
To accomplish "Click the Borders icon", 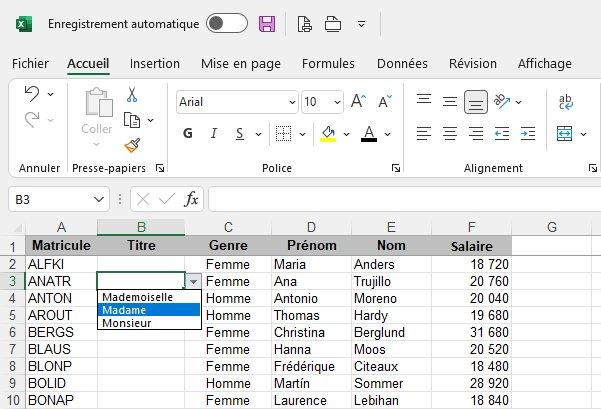I will tap(284, 134).
